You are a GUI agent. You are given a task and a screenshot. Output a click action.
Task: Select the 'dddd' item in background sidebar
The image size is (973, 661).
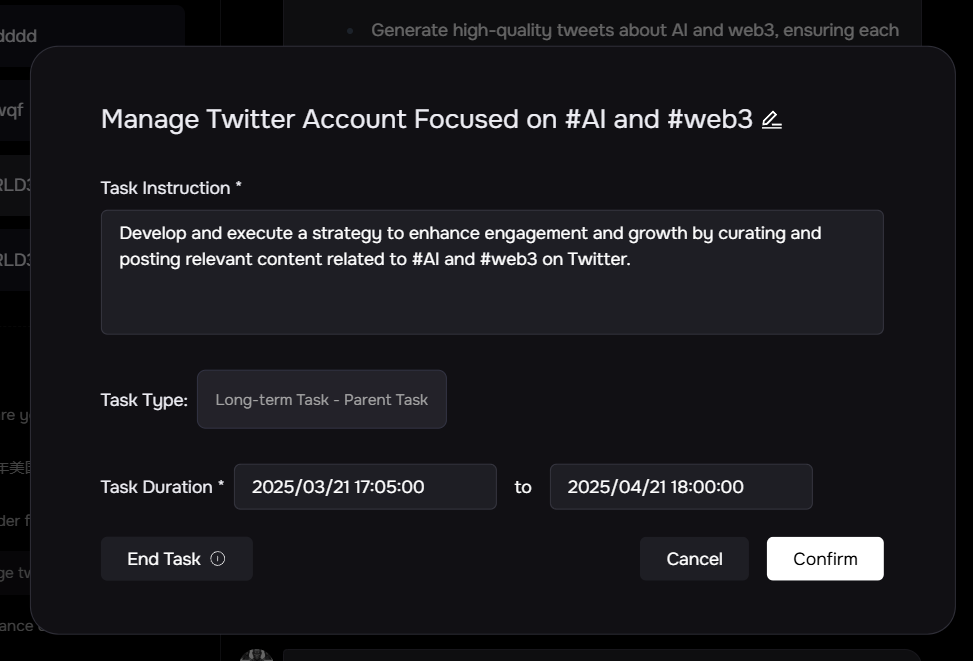click(x=18, y=36)
